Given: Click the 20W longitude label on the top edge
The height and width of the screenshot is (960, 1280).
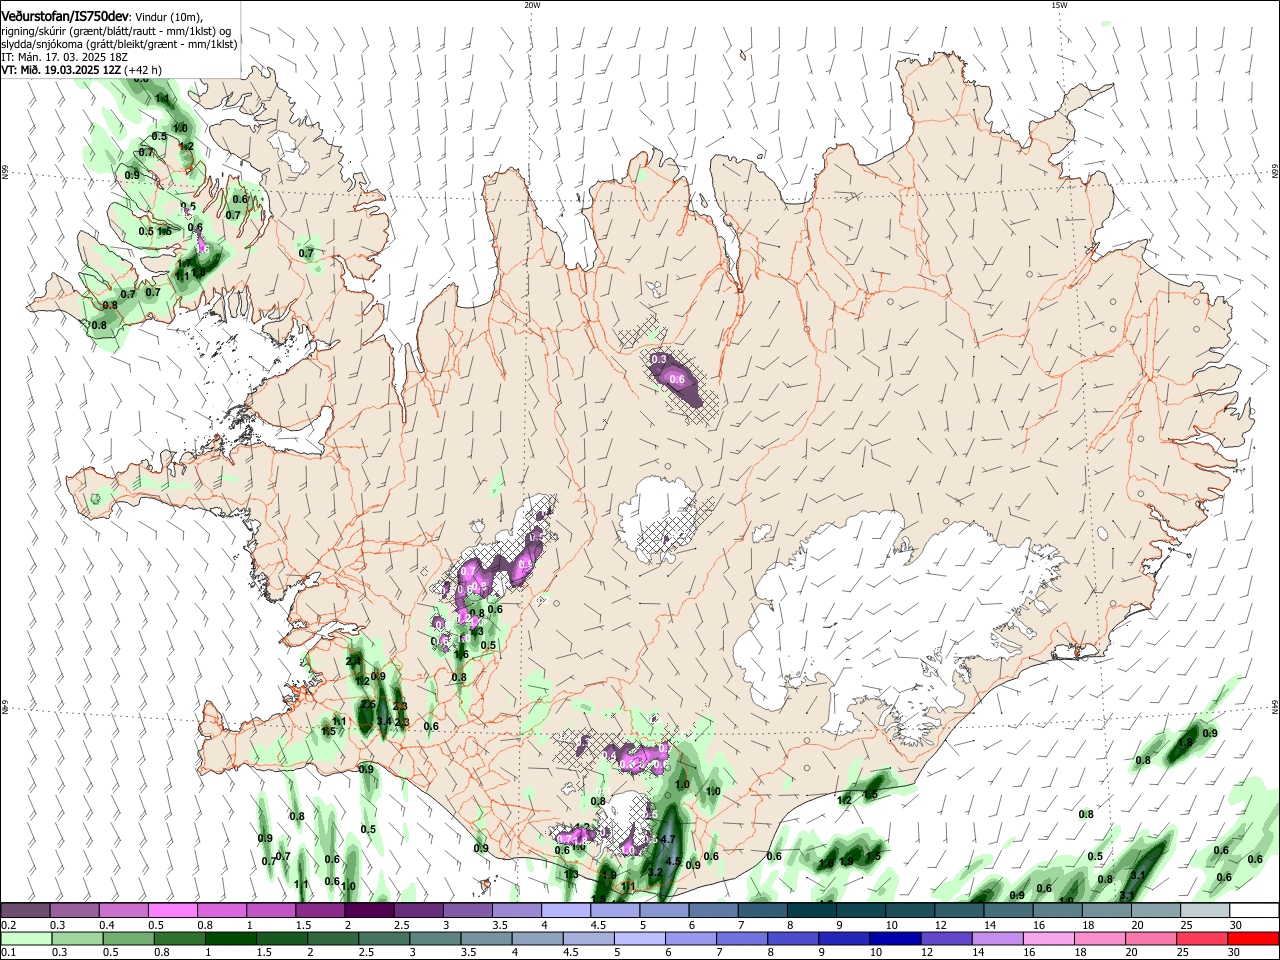Looking at the screenshot, I should click(532, 5).
